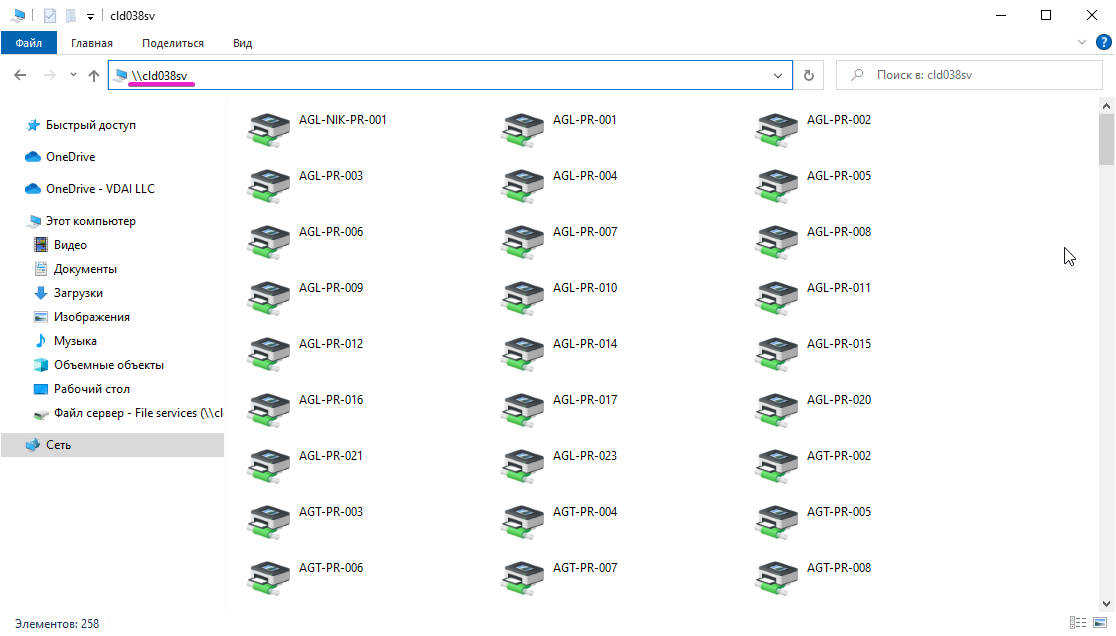The height and width of the screenshot is (636, 1116).
Task: Open the Help question mark icon
Action: pos(1103,43)
